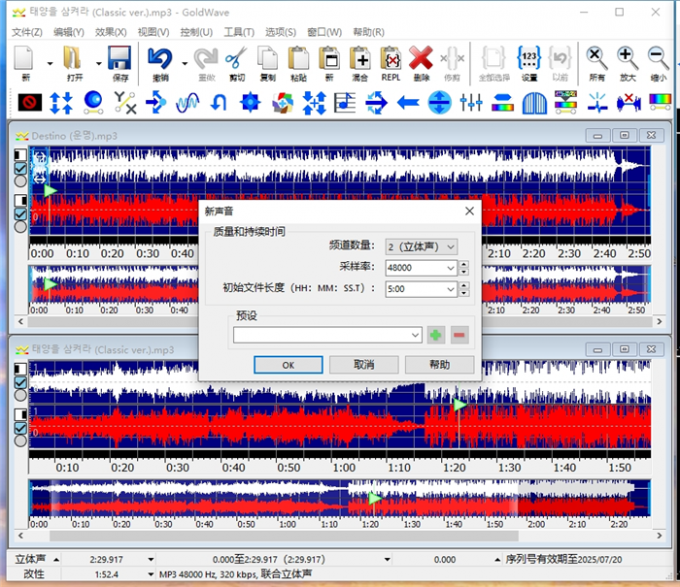Open the 工具(T) menu
Screen dimensions: 680x587
click(239, 32)
